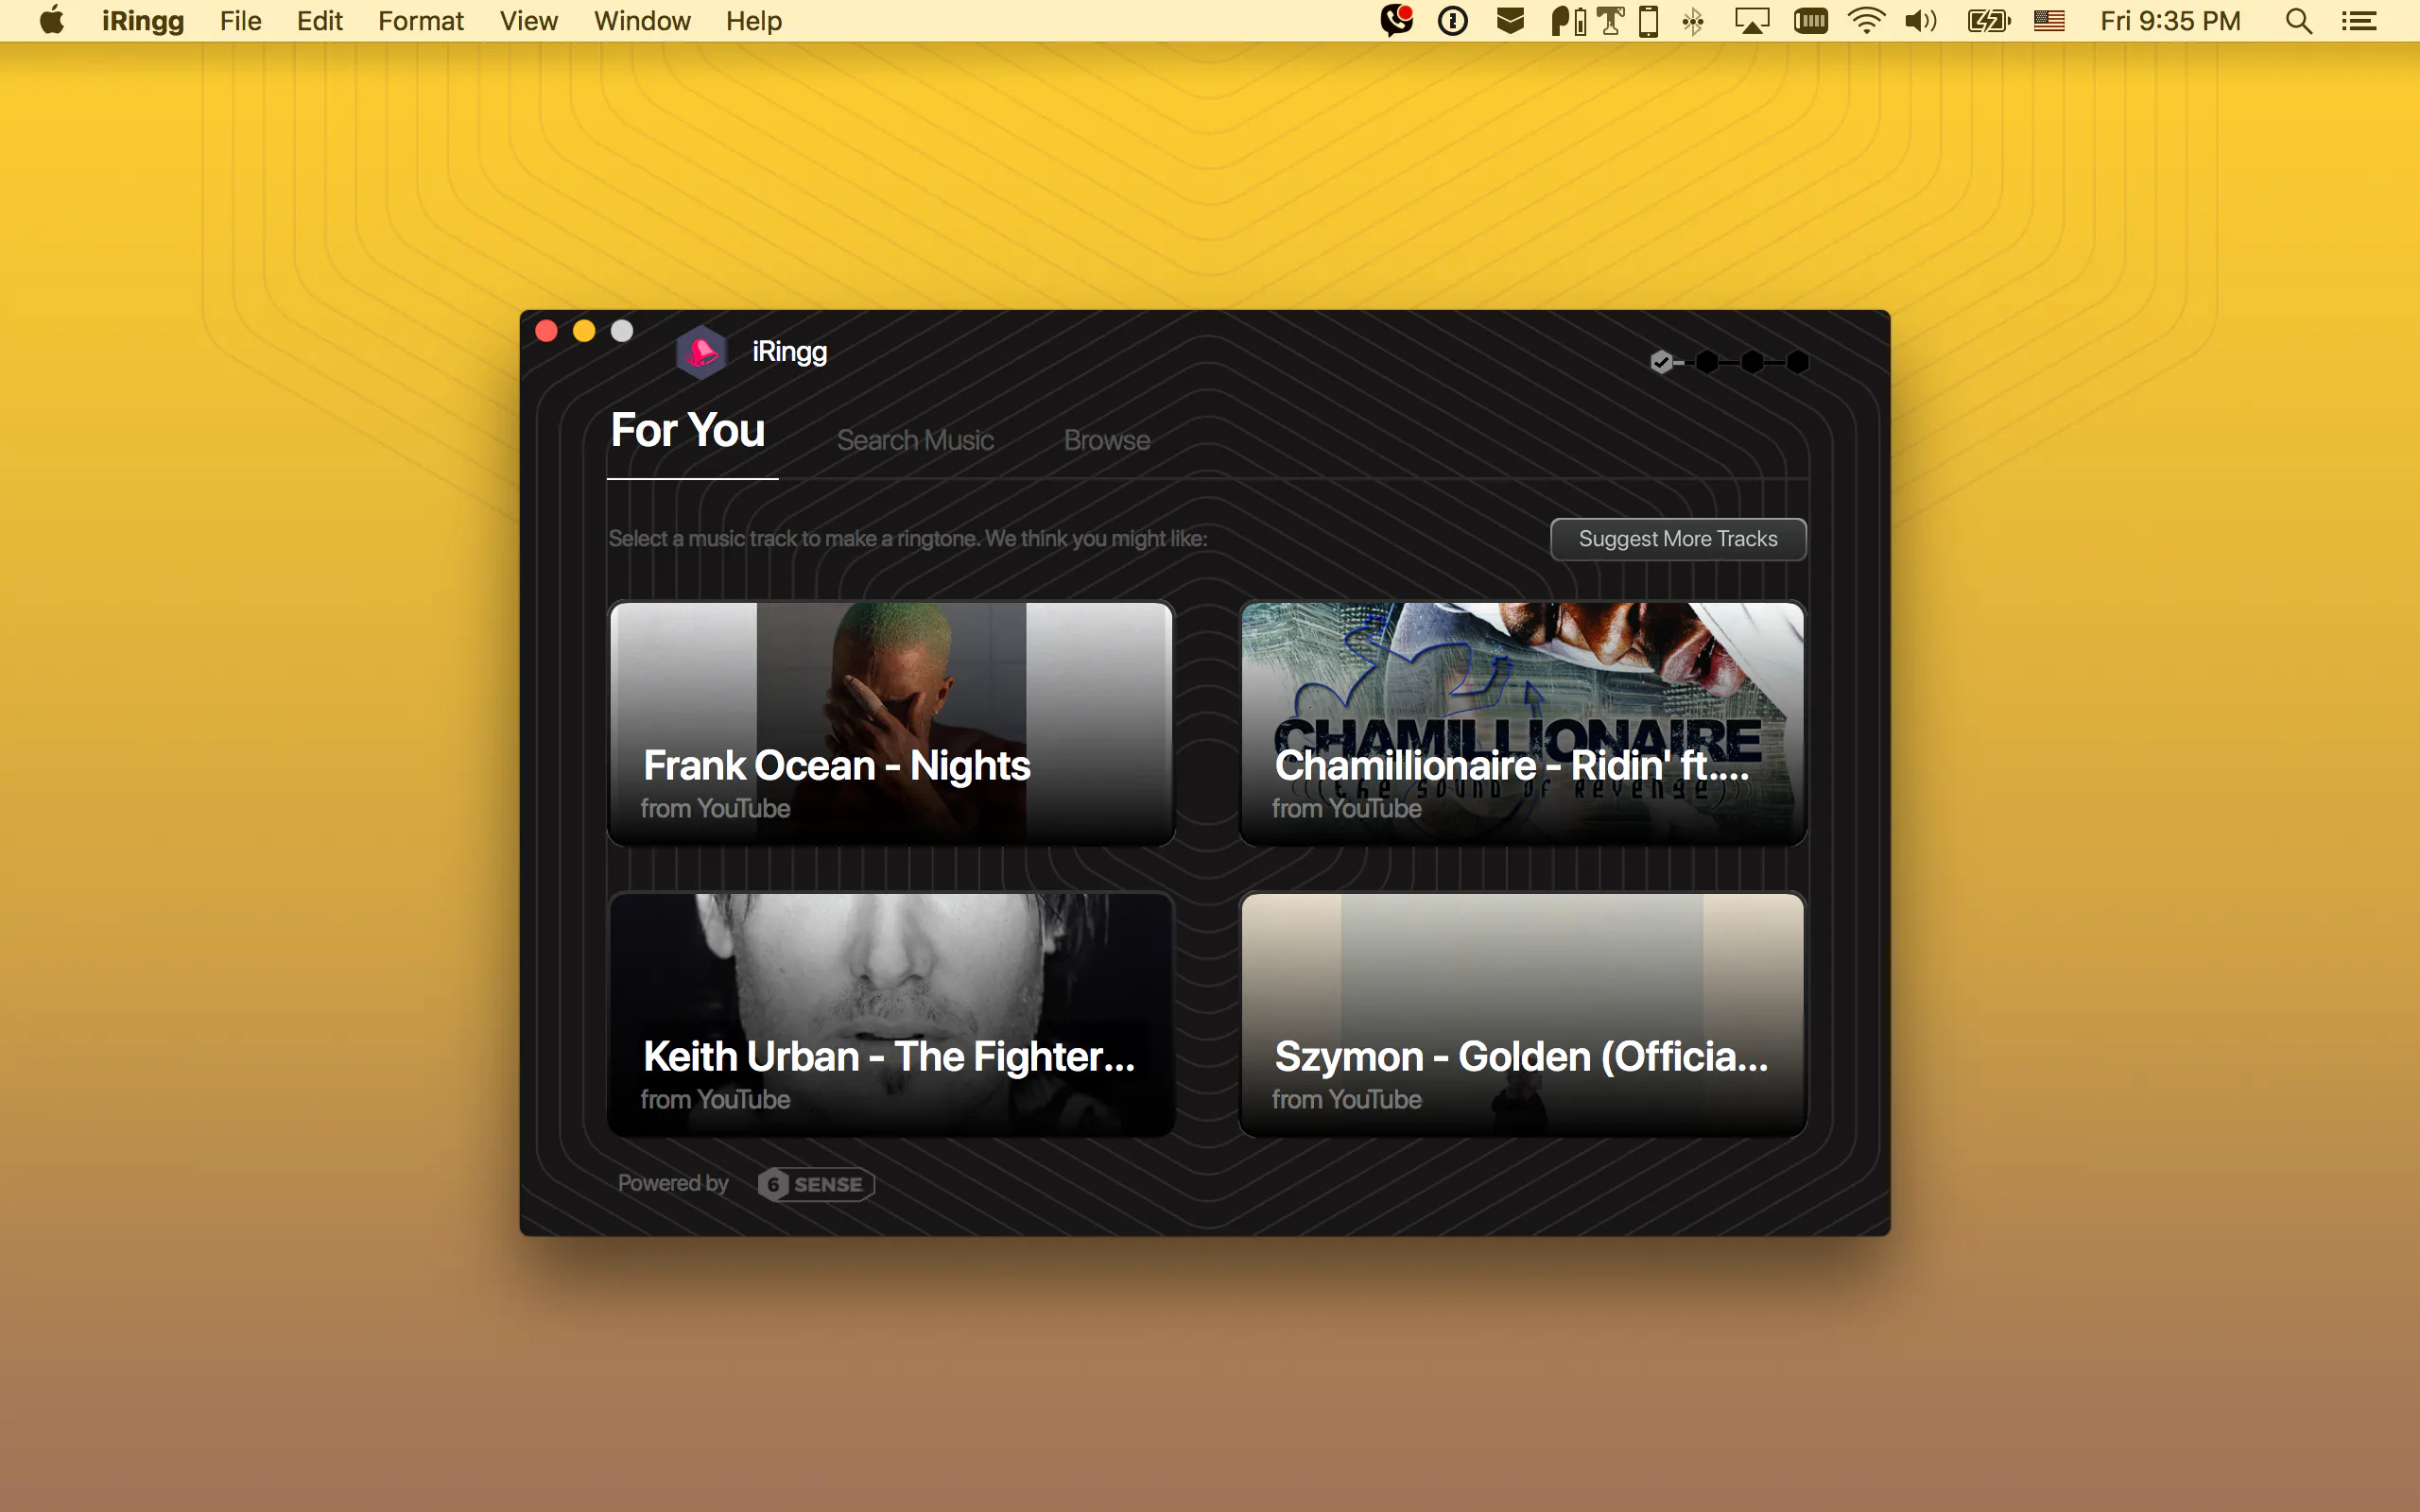Click the completed checkmark step hexagon
The width and height of the screenshot is (2420, 1512).
coord(1661,362)
